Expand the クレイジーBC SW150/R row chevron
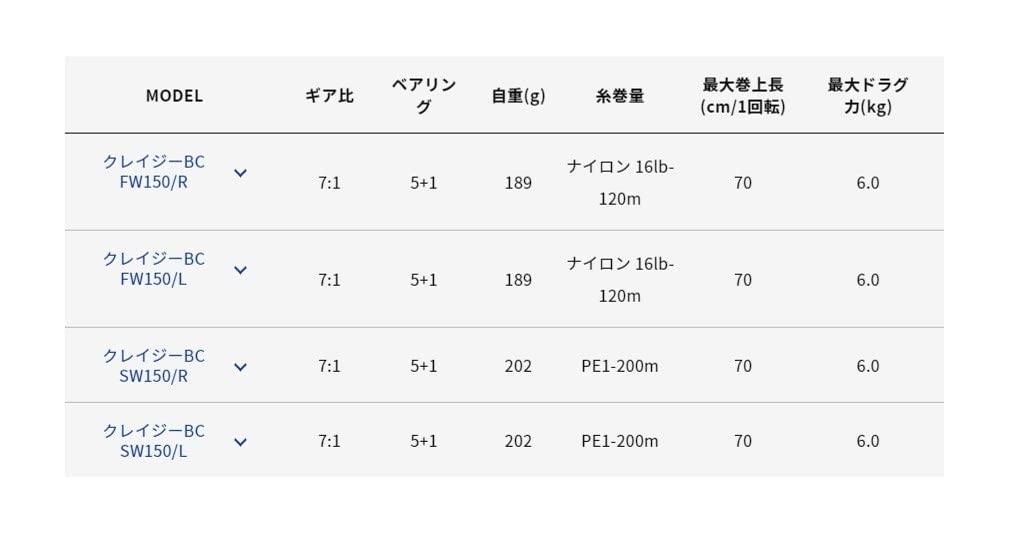This screenshot has width=1016, height=544. [x=240, y=366]
